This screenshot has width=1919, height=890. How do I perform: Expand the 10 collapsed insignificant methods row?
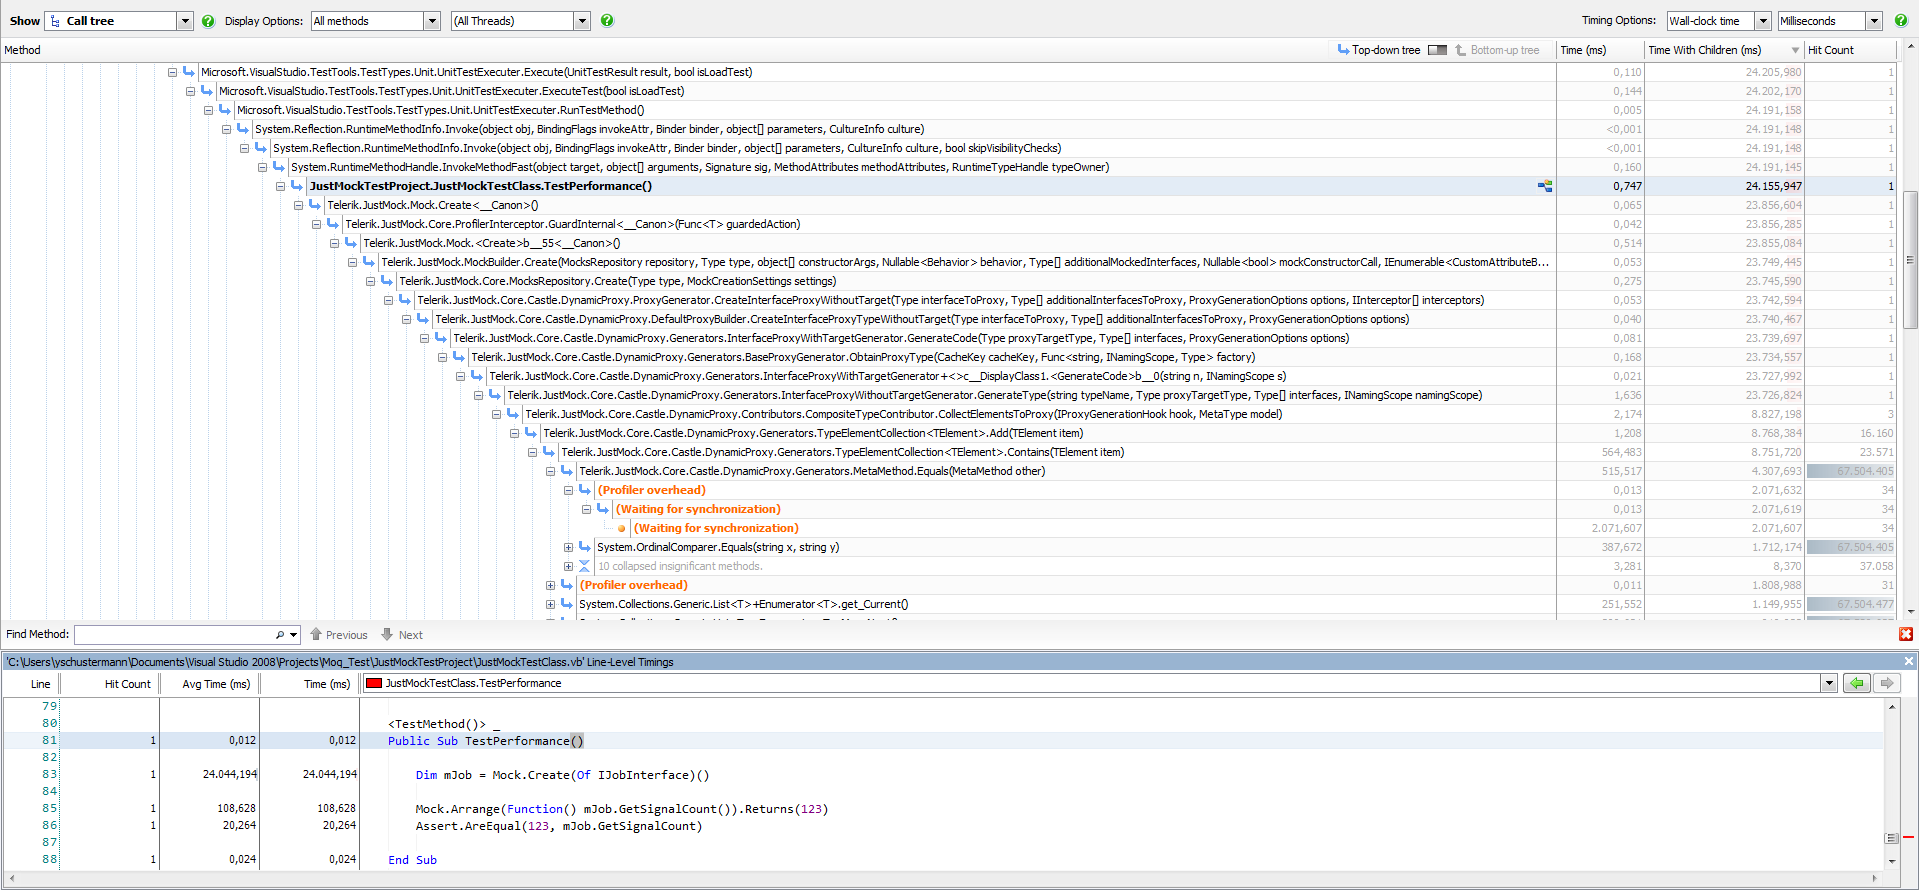[x=568, y=566]
